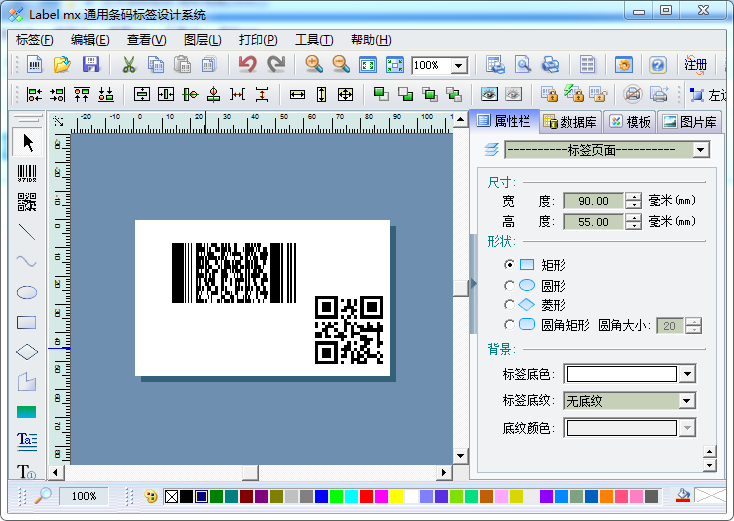The width and height of the screenshot is (734, 521).
Task: Increase 圆角大小 spinner value
Action: (x=693, y=321)
